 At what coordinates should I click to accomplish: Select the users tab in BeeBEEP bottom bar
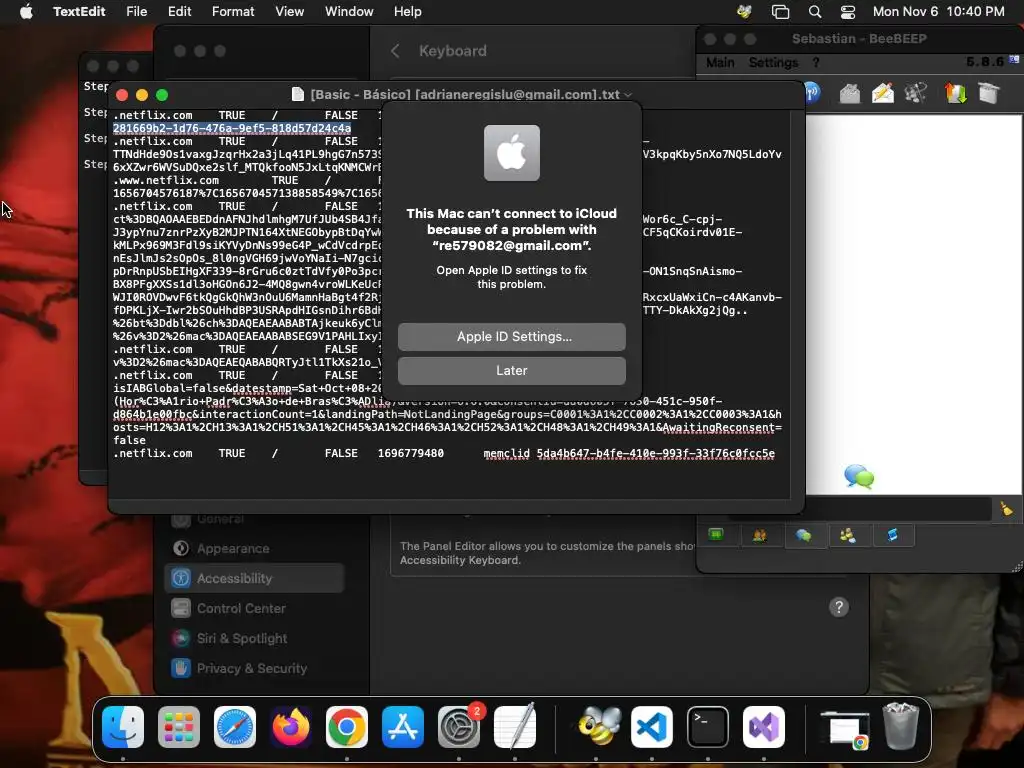pos(760,536)
